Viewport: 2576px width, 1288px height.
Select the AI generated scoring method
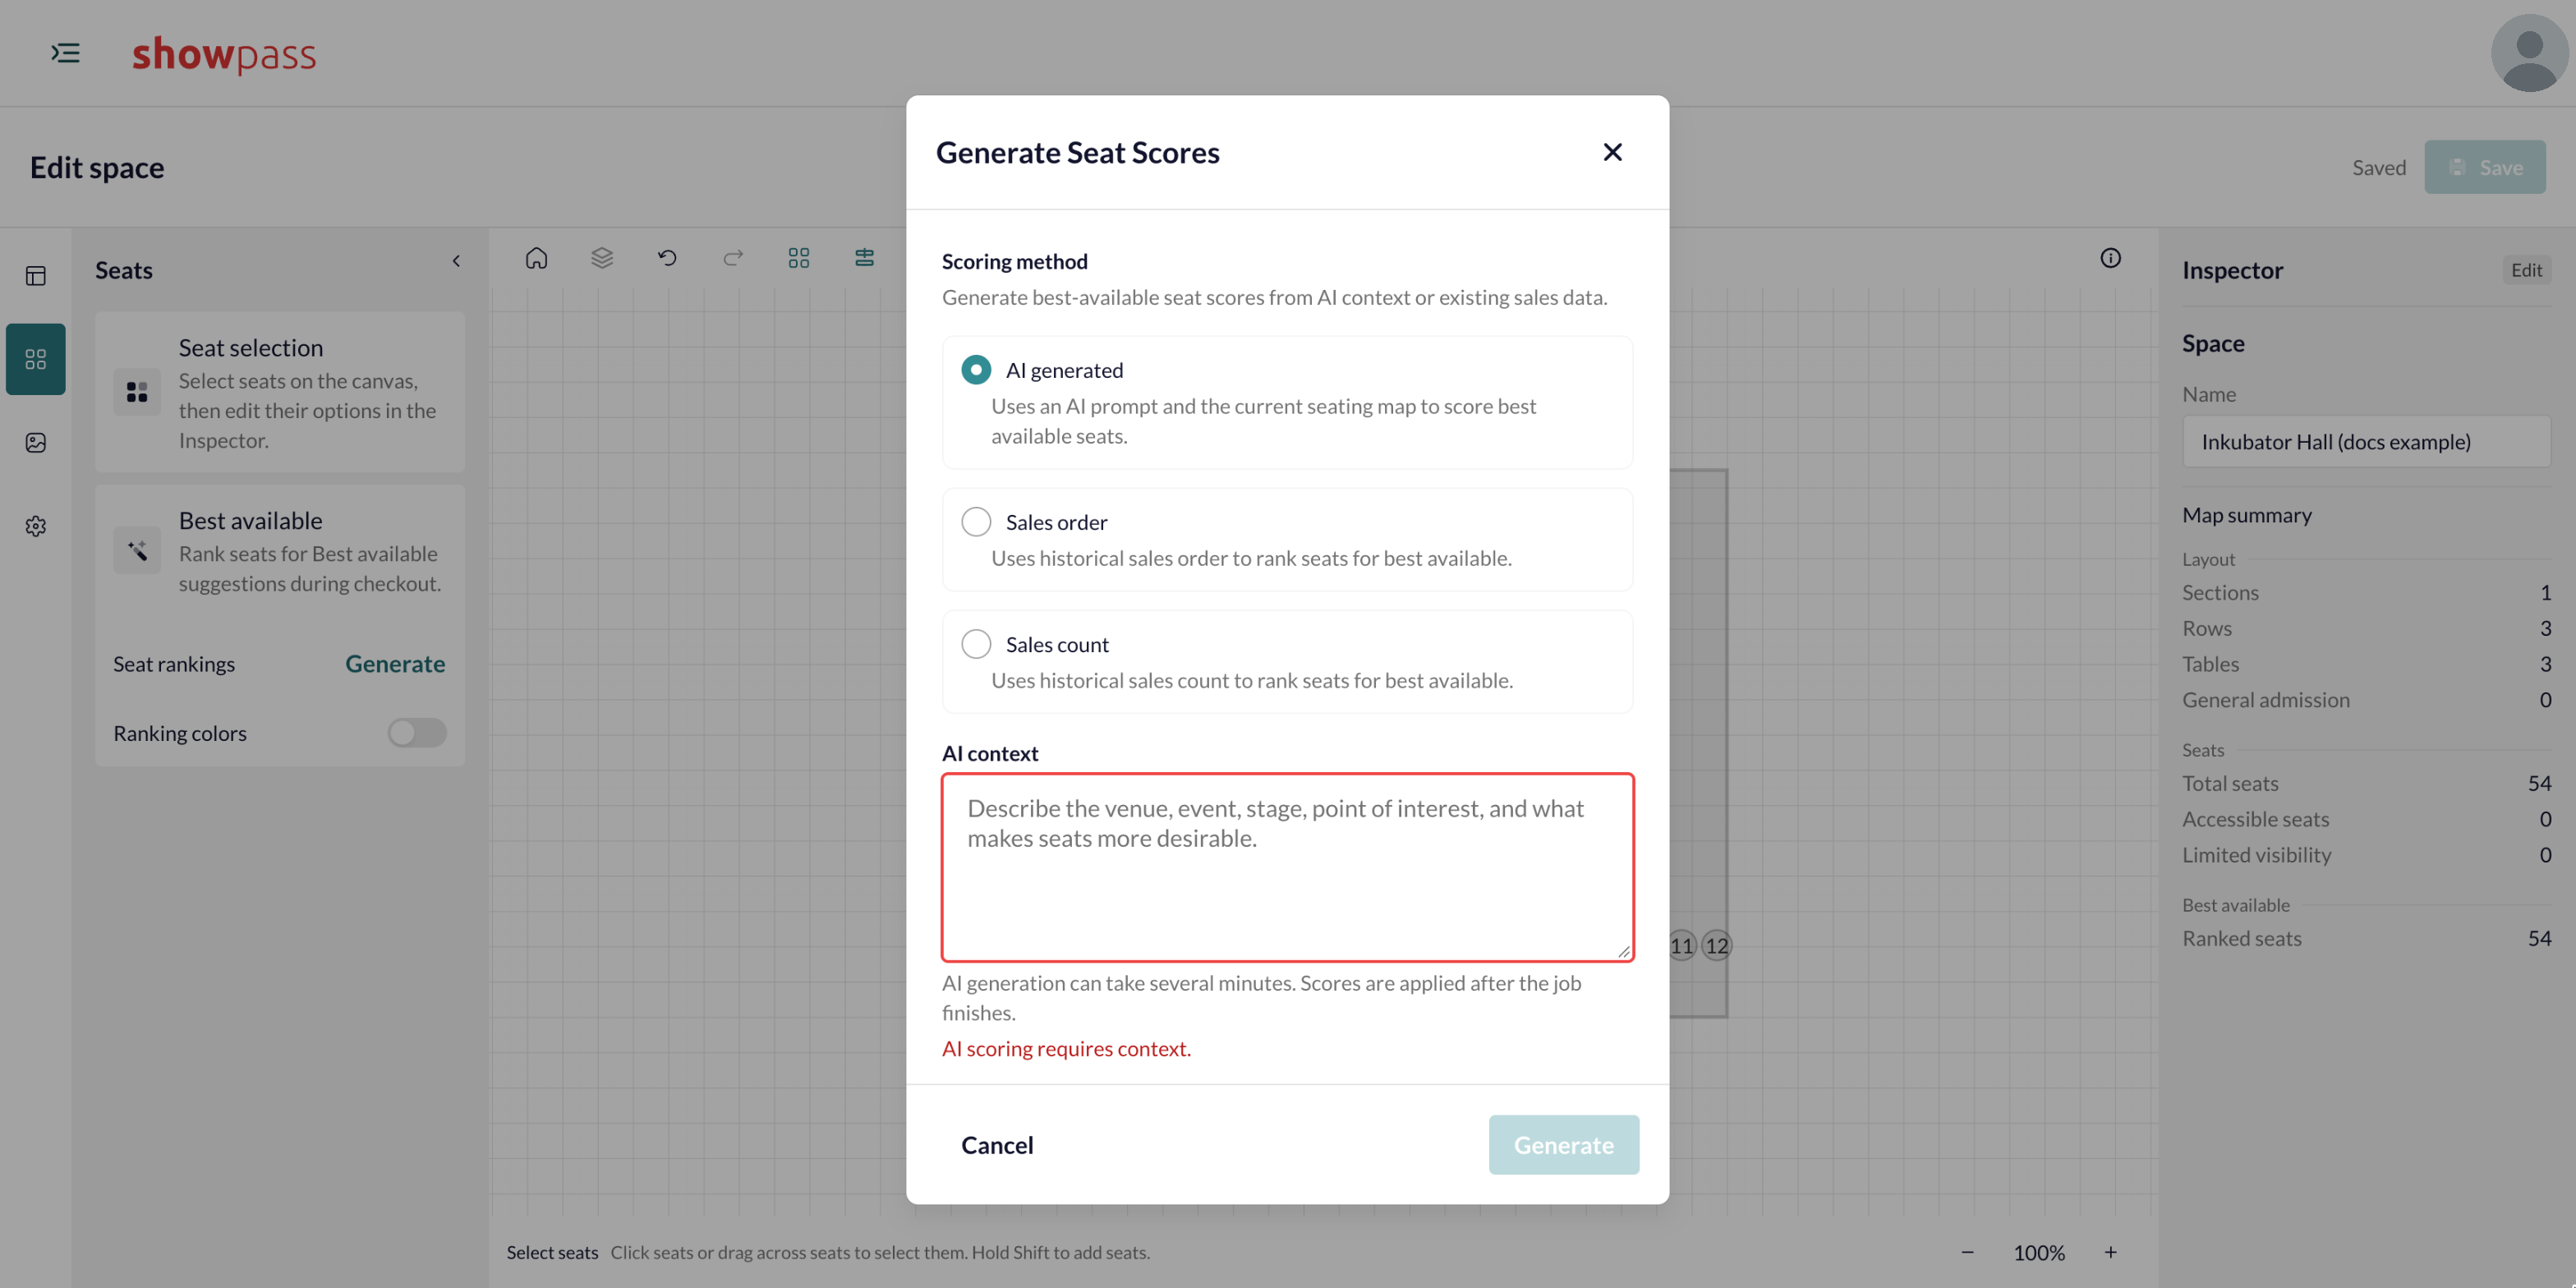(975, 370)
